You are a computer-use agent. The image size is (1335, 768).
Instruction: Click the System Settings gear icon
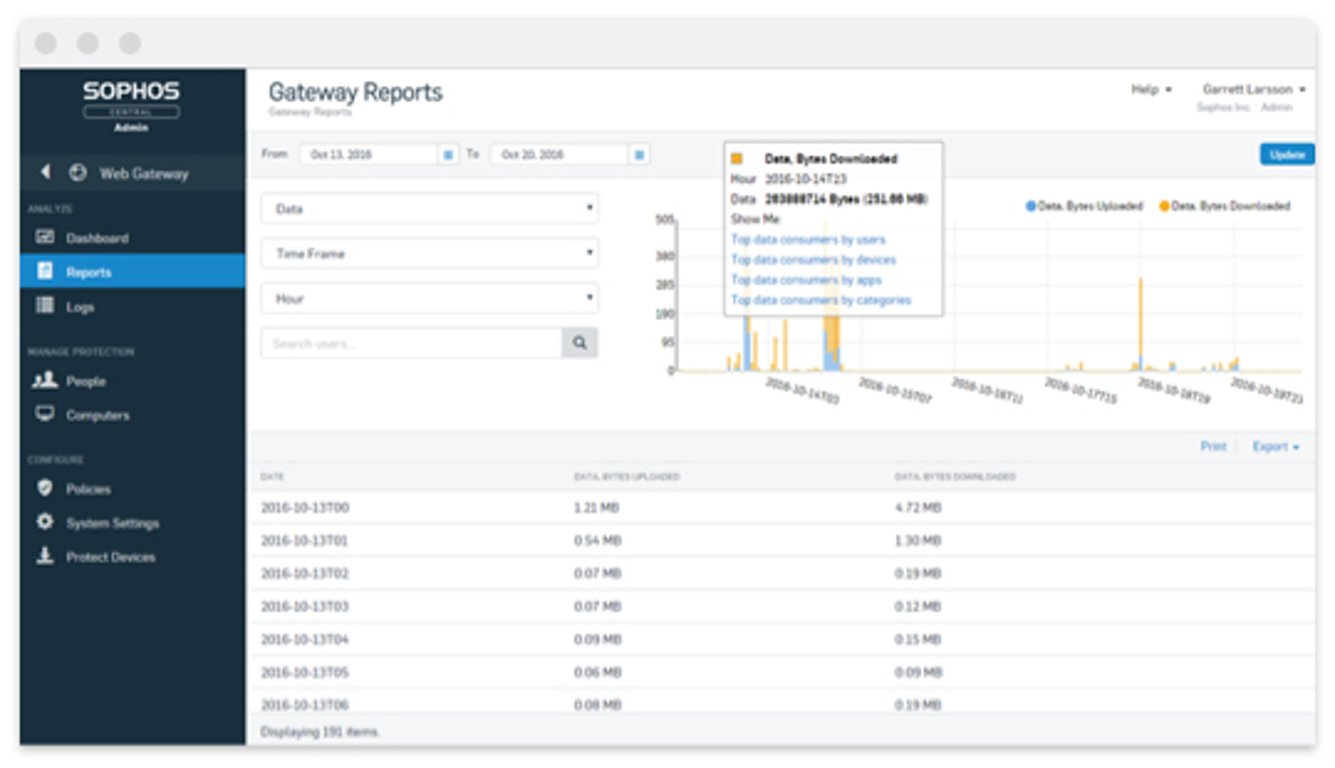[x=45, y=523]
